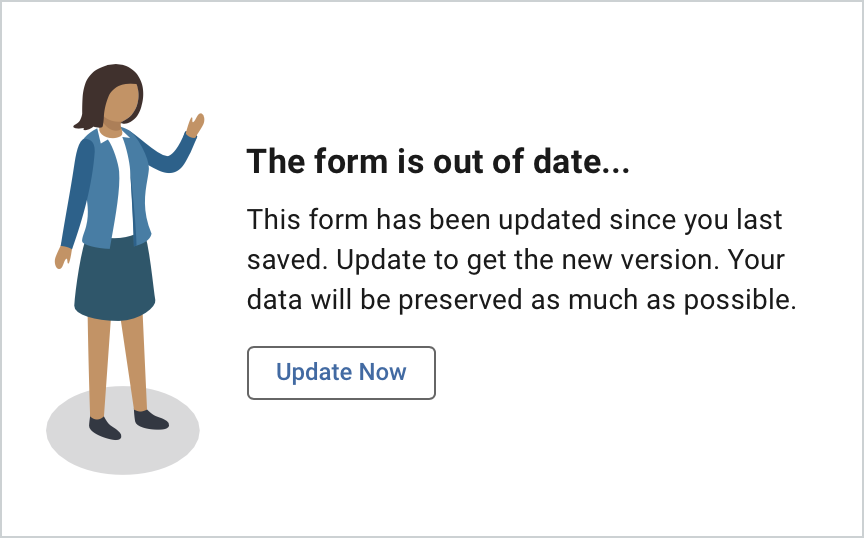Click the woman's dark shoes
The width and height of the screenshot is (864, 538).
[105, 428]
